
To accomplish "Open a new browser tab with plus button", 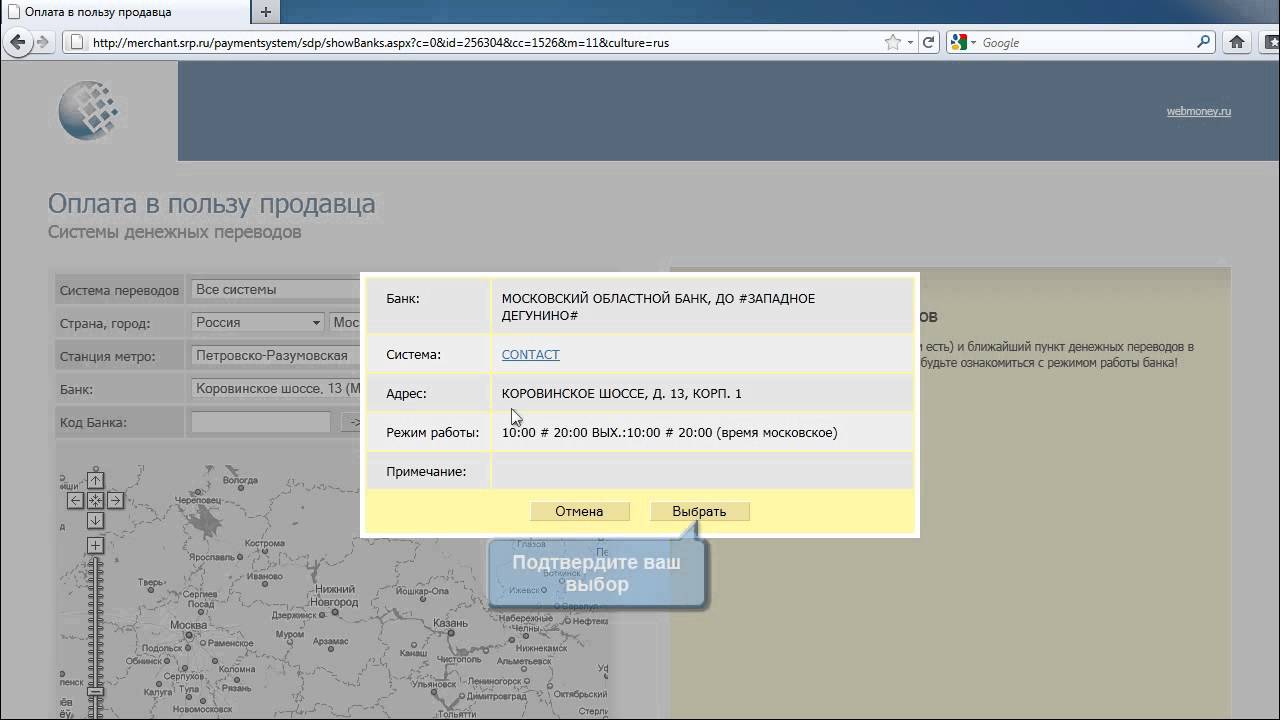I will pyautogui.click(x=266, y=12).
